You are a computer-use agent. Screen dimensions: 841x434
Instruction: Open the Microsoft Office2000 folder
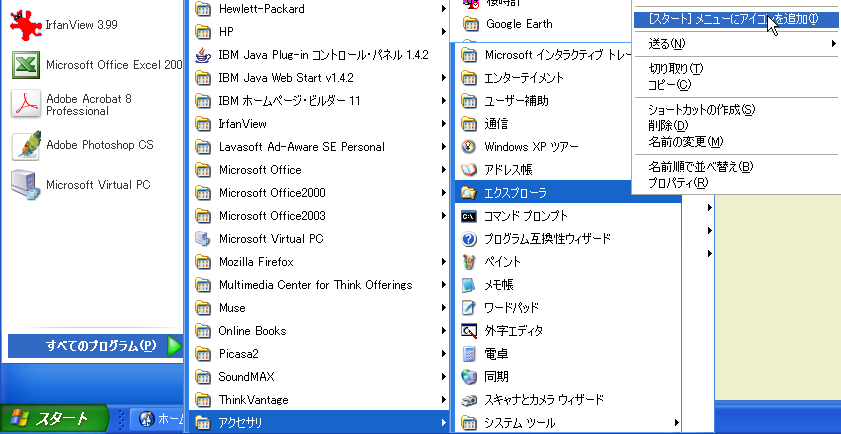(321, 193)
